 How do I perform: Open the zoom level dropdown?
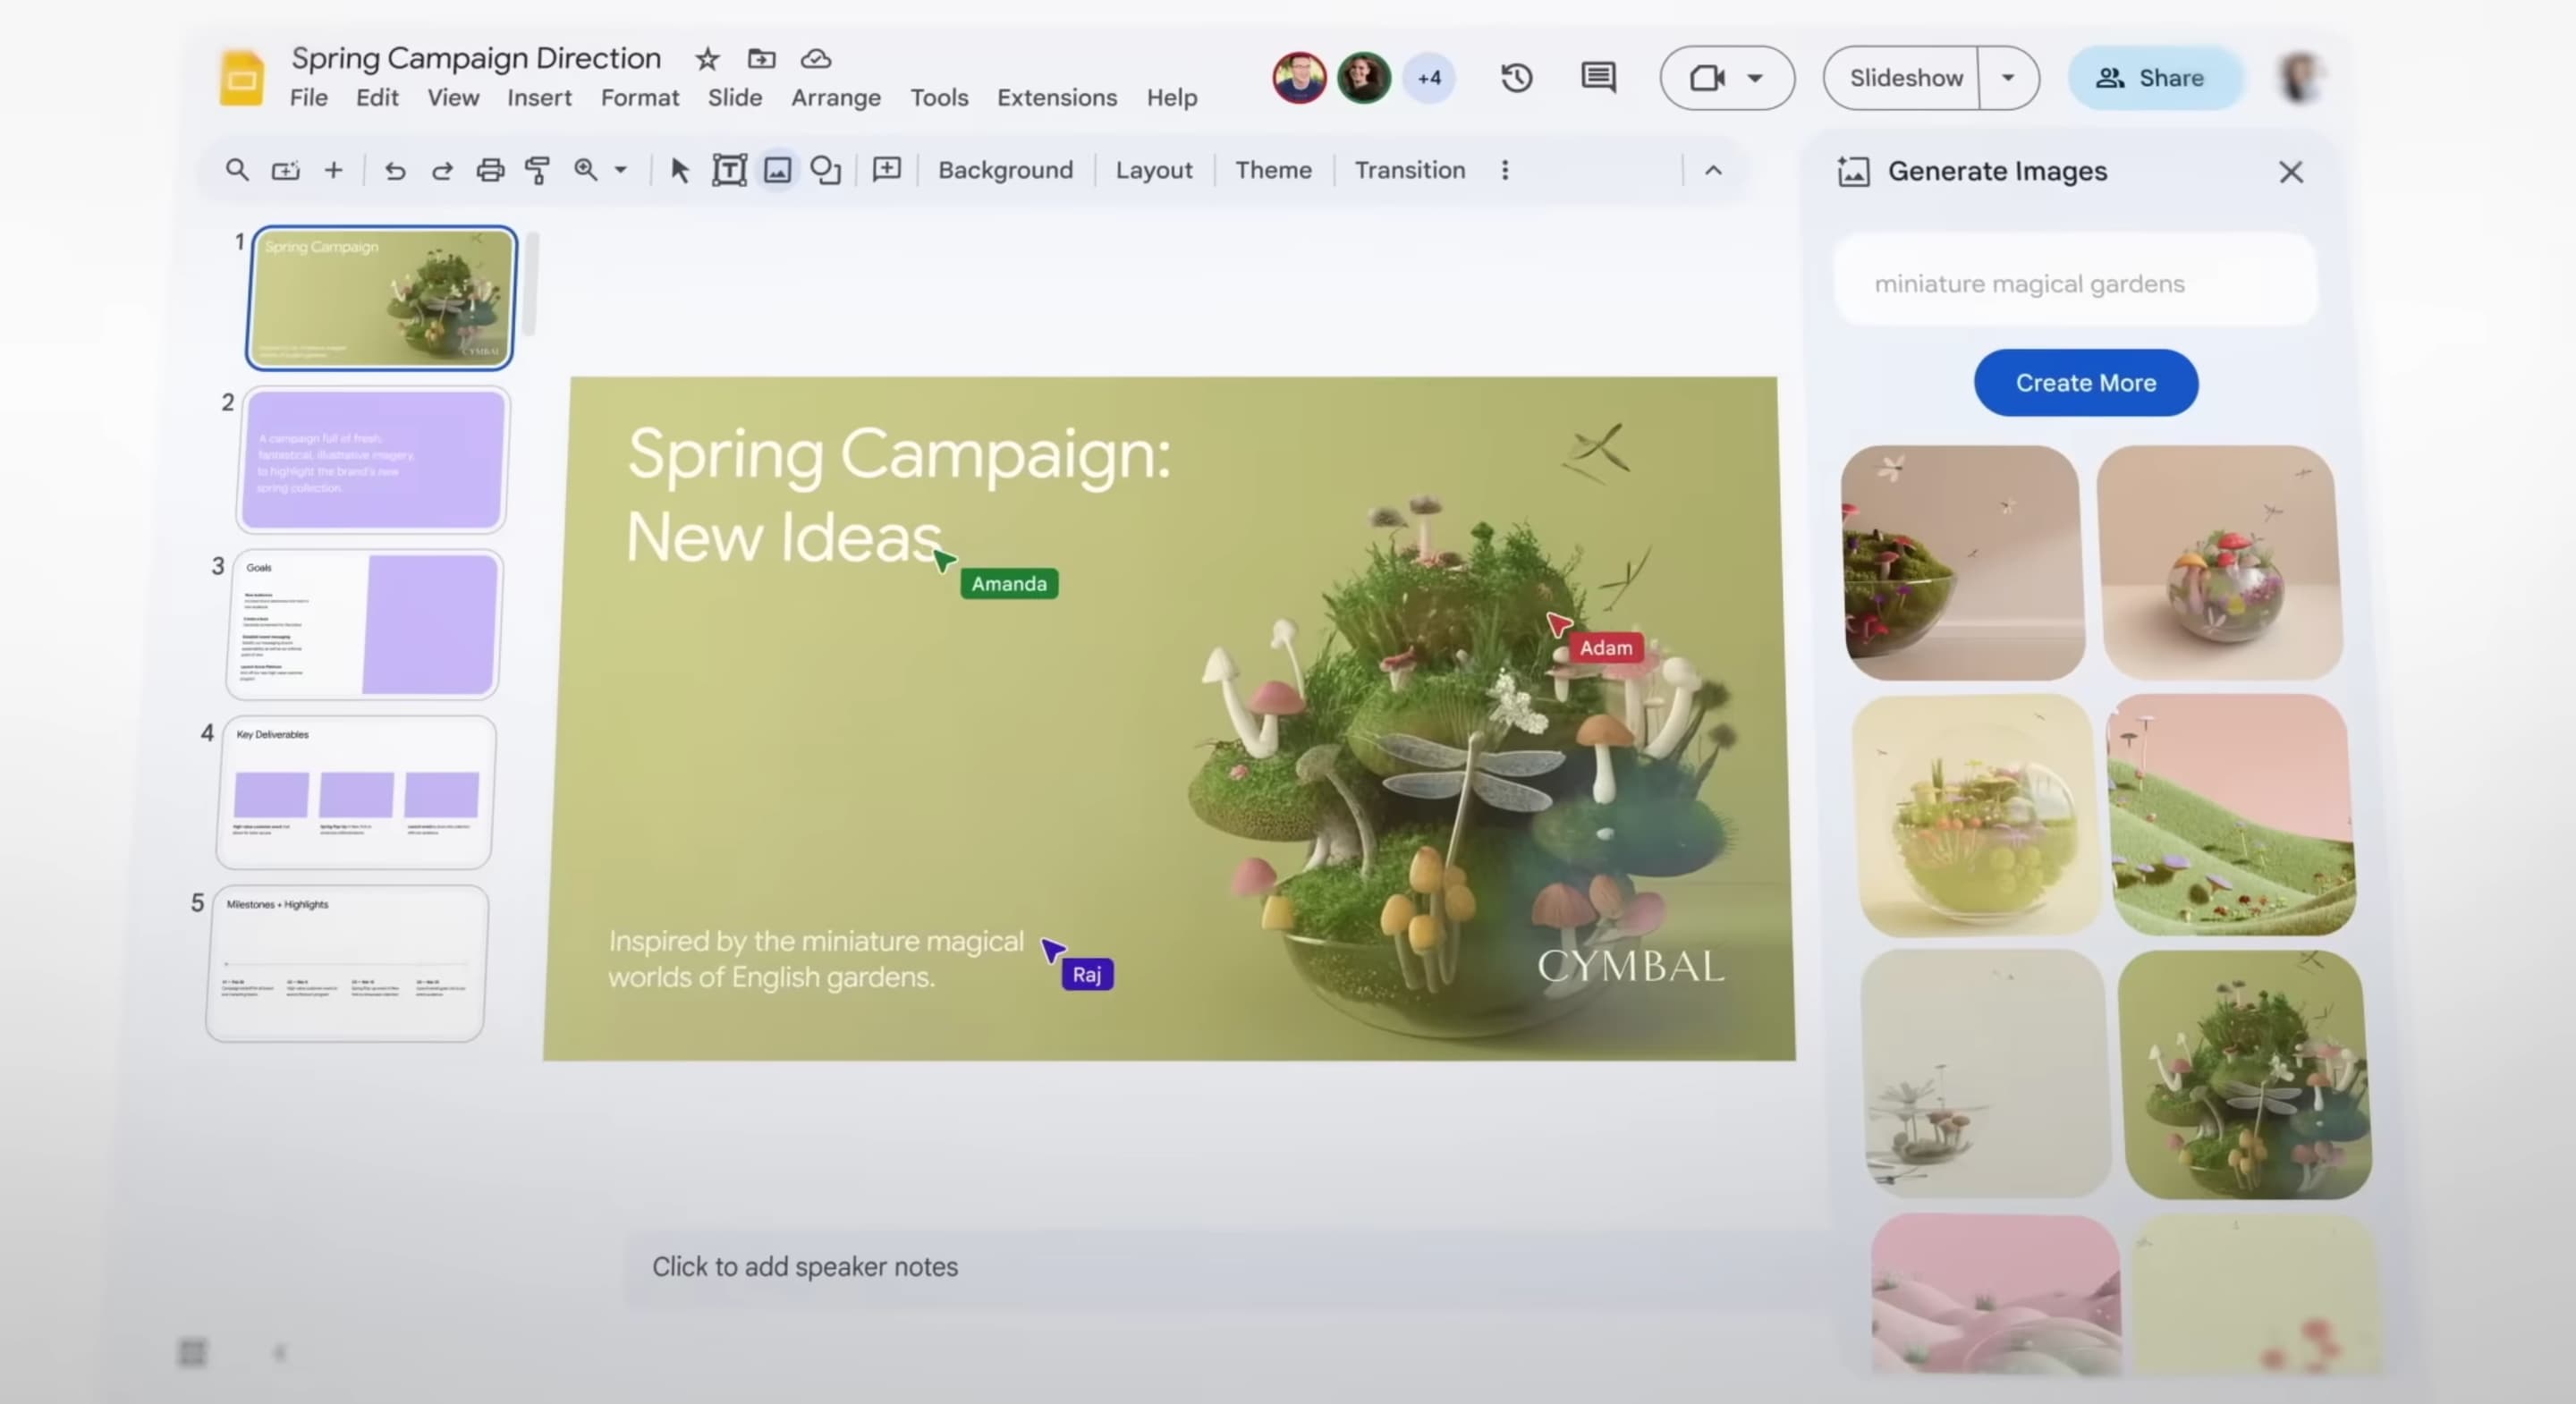[618, 170]
